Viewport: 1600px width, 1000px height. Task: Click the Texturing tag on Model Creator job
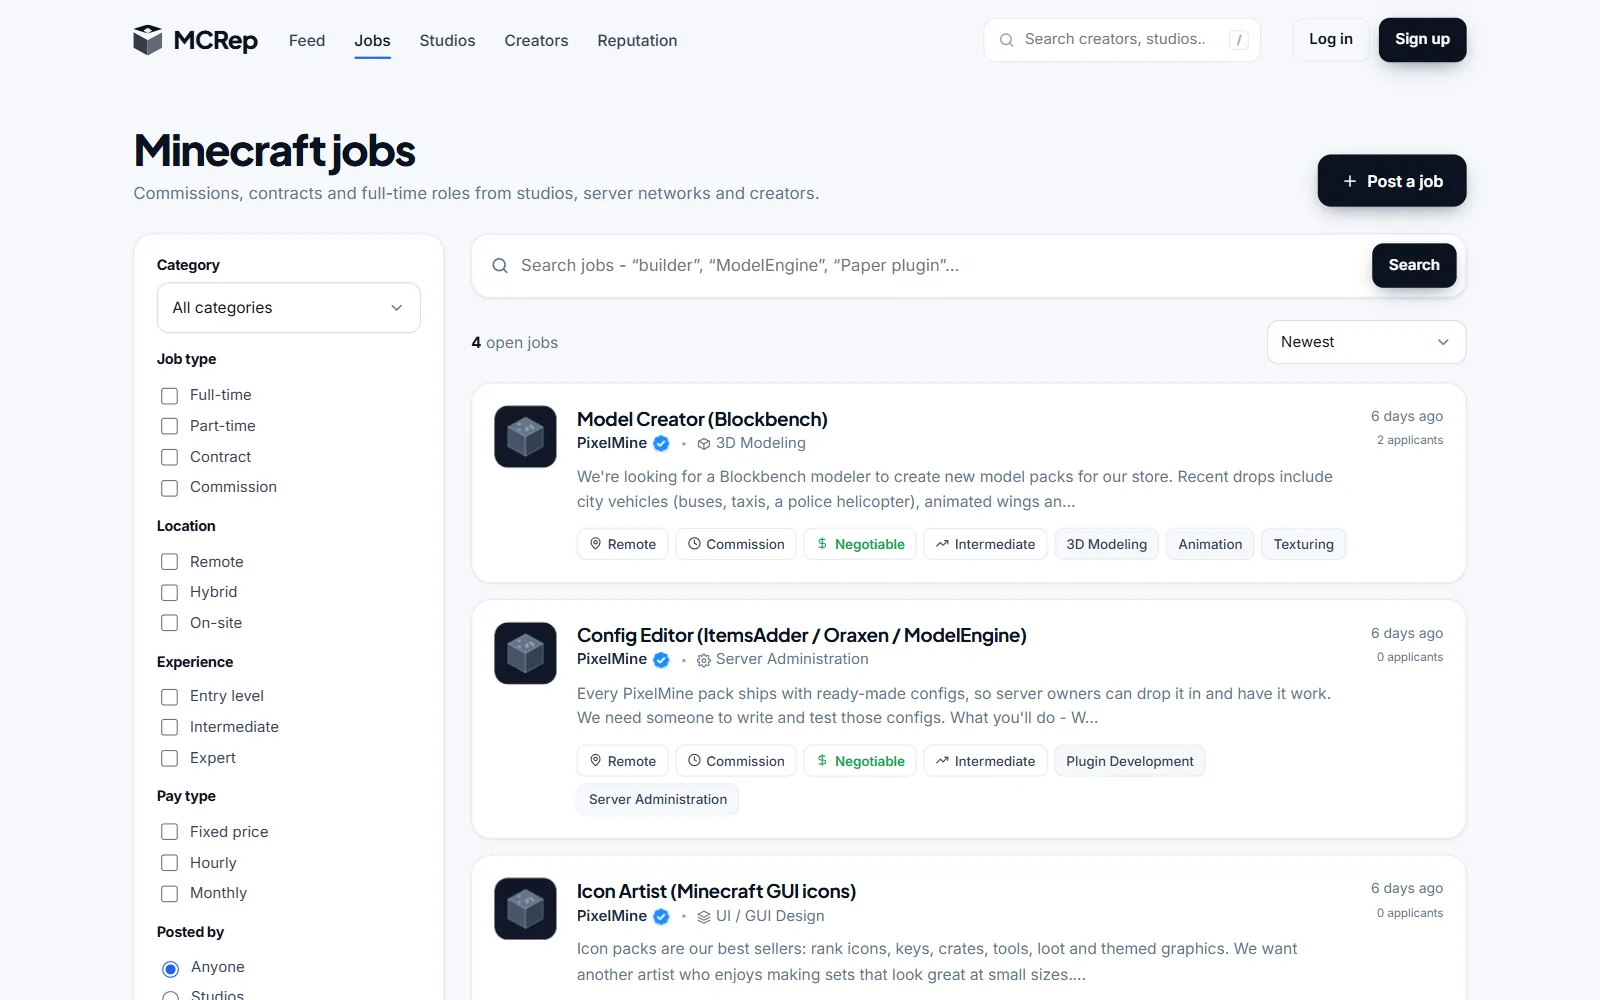(1303, 544)
